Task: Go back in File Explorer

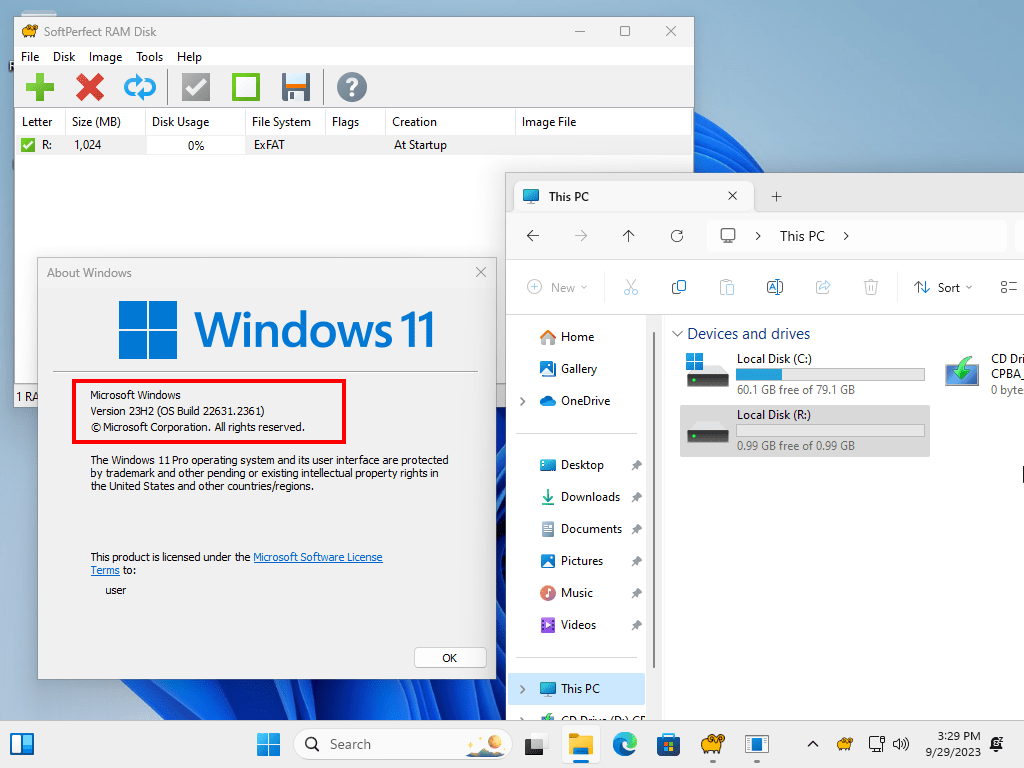Action: pyautogui.click(x=533, y=236)
